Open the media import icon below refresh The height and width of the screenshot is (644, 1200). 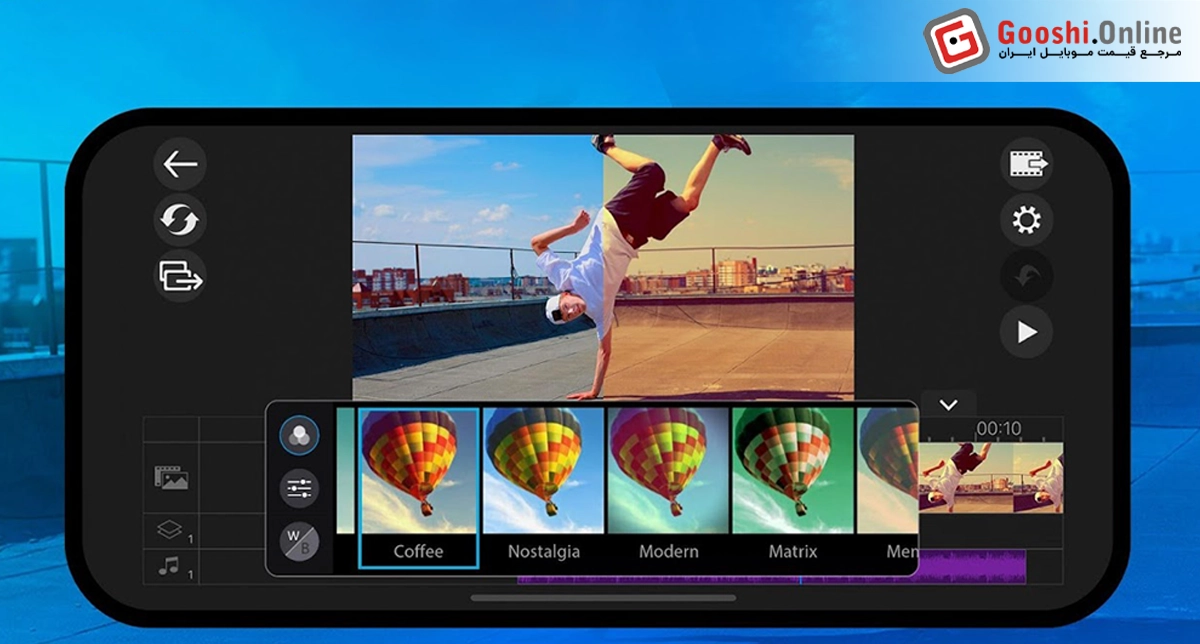point(180,276)
